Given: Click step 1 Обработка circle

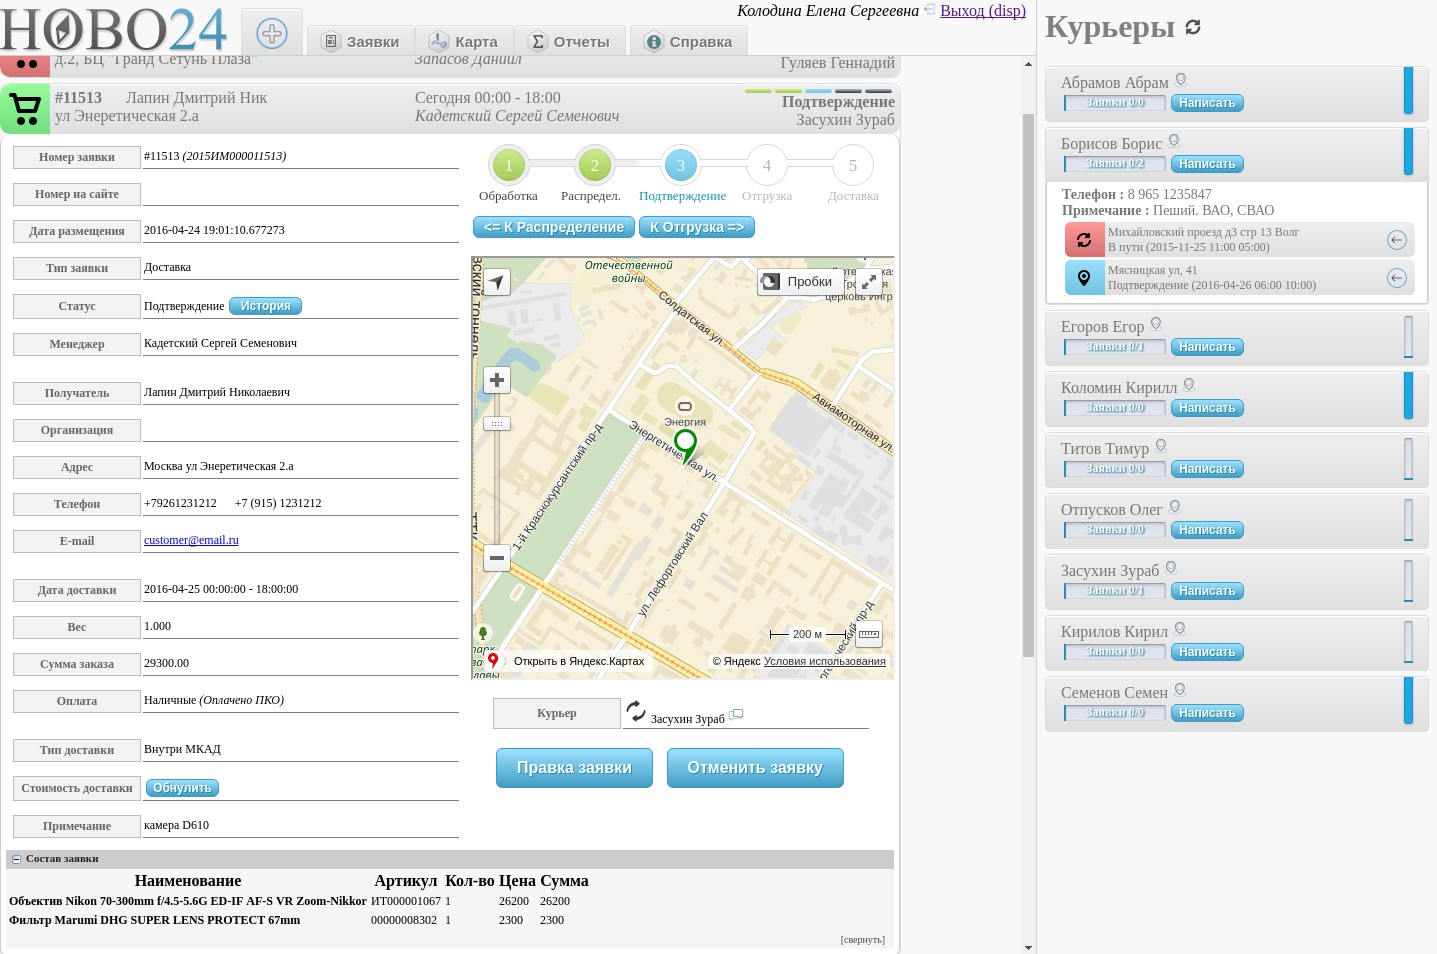Looking at the screenshot, I should 508,166.
